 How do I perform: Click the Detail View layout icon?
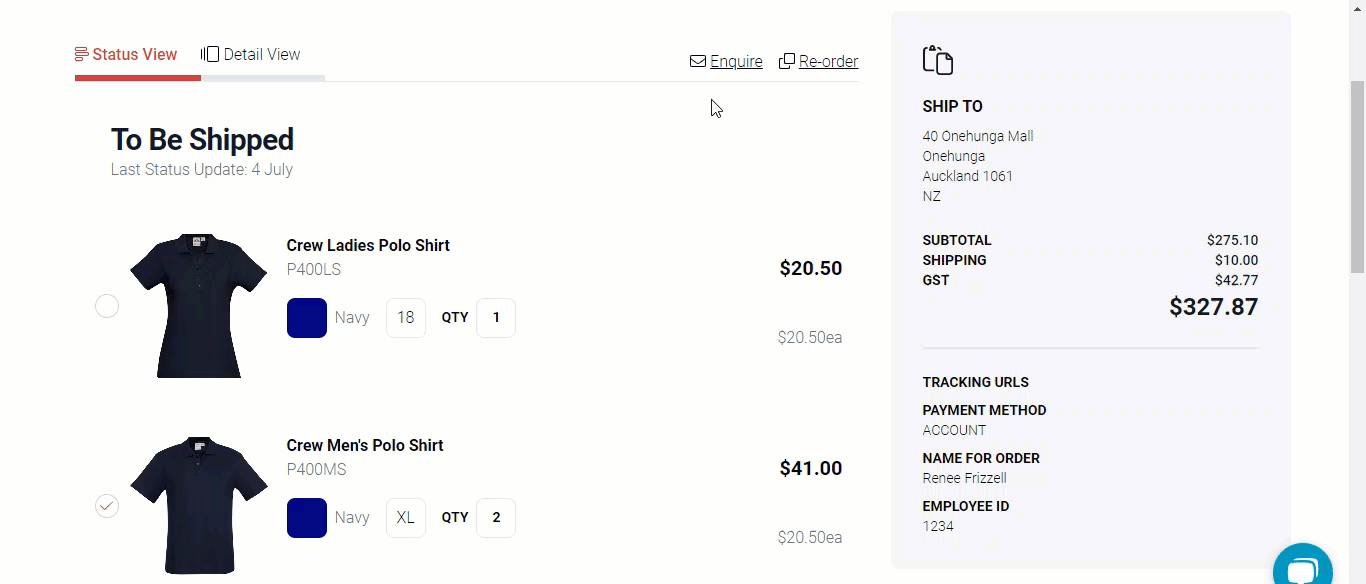click(x=210, y=55)
